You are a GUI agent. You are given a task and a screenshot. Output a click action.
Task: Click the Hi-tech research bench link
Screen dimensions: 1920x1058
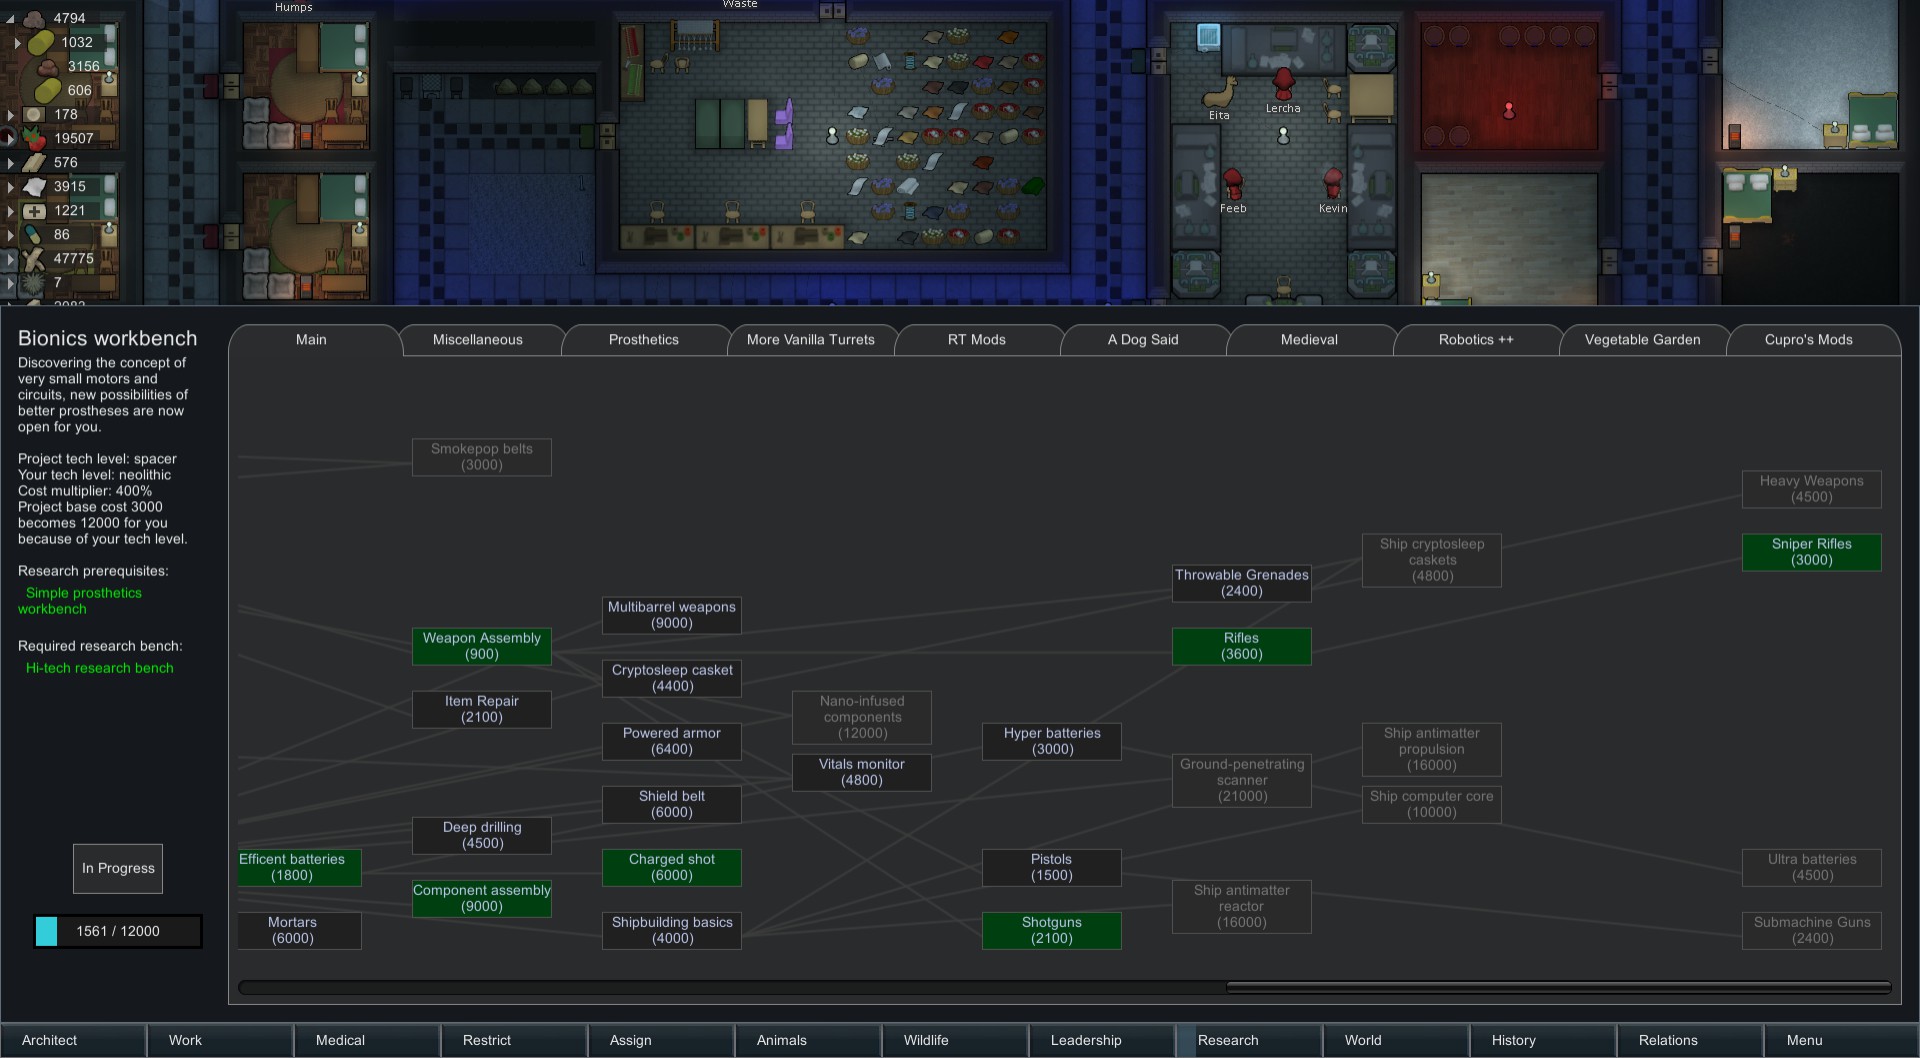pos(100,668)
